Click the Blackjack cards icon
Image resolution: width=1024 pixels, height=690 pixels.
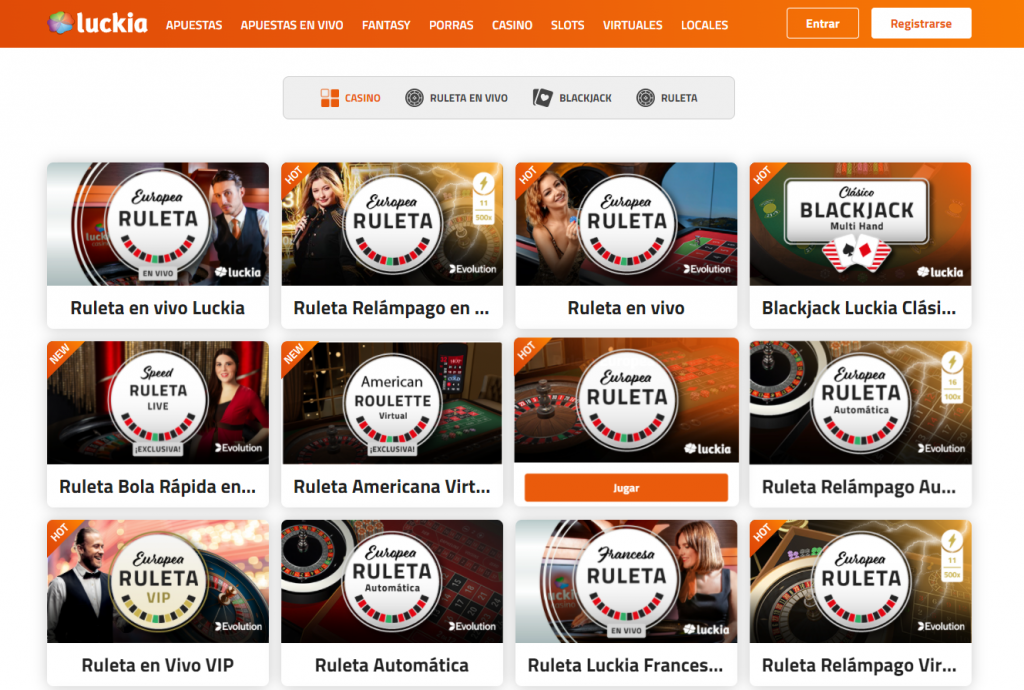click(x=542, y=98)
